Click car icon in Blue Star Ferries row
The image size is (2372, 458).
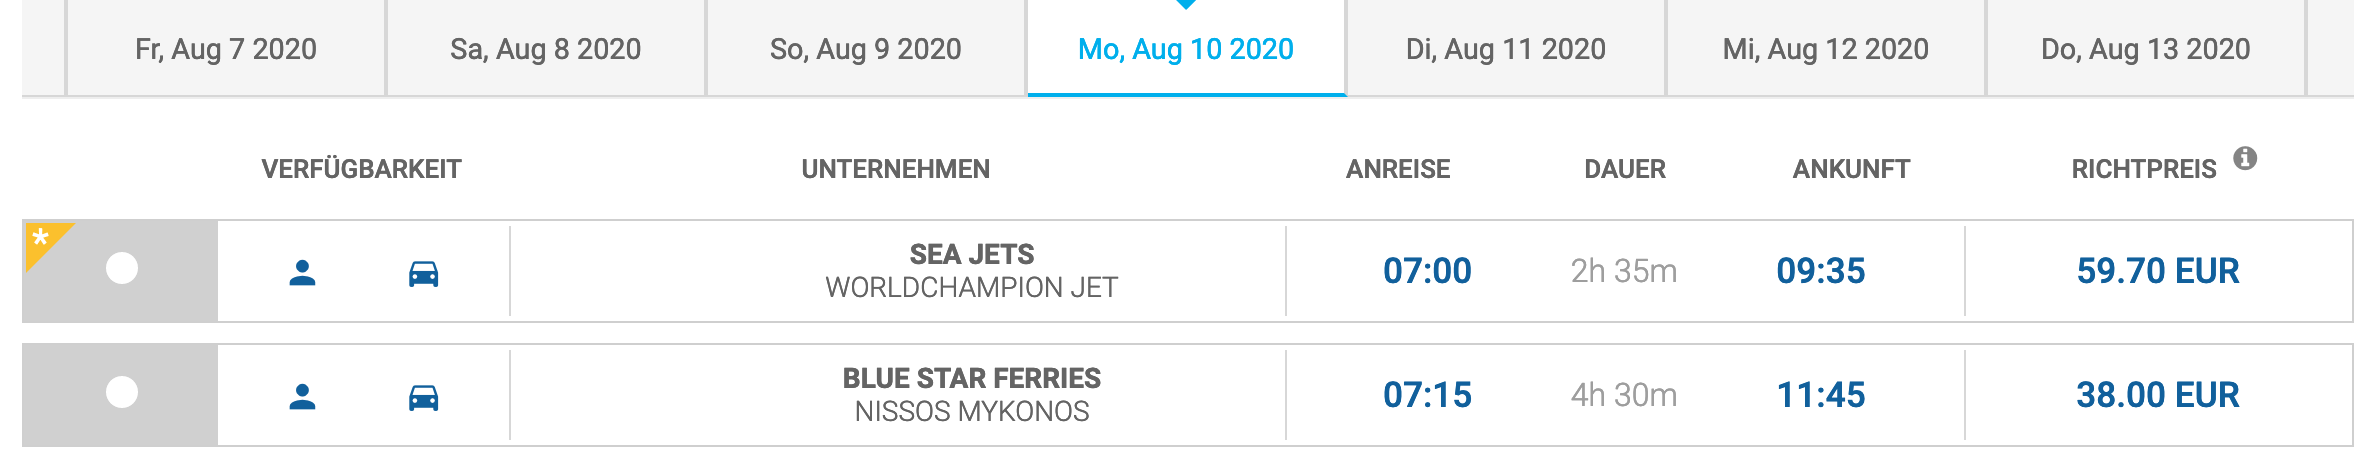pos(424,397)
